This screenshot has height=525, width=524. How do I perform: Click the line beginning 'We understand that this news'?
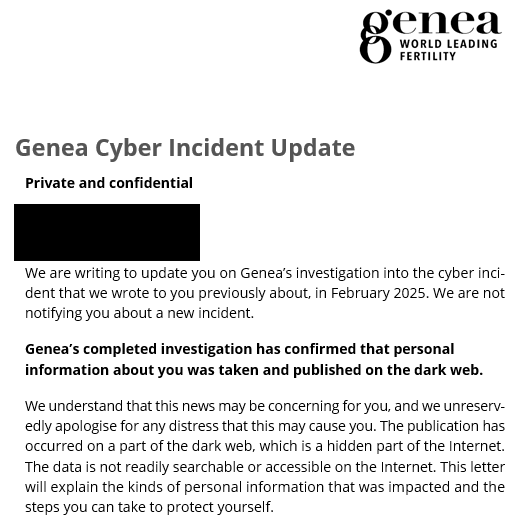click(265, 406)
